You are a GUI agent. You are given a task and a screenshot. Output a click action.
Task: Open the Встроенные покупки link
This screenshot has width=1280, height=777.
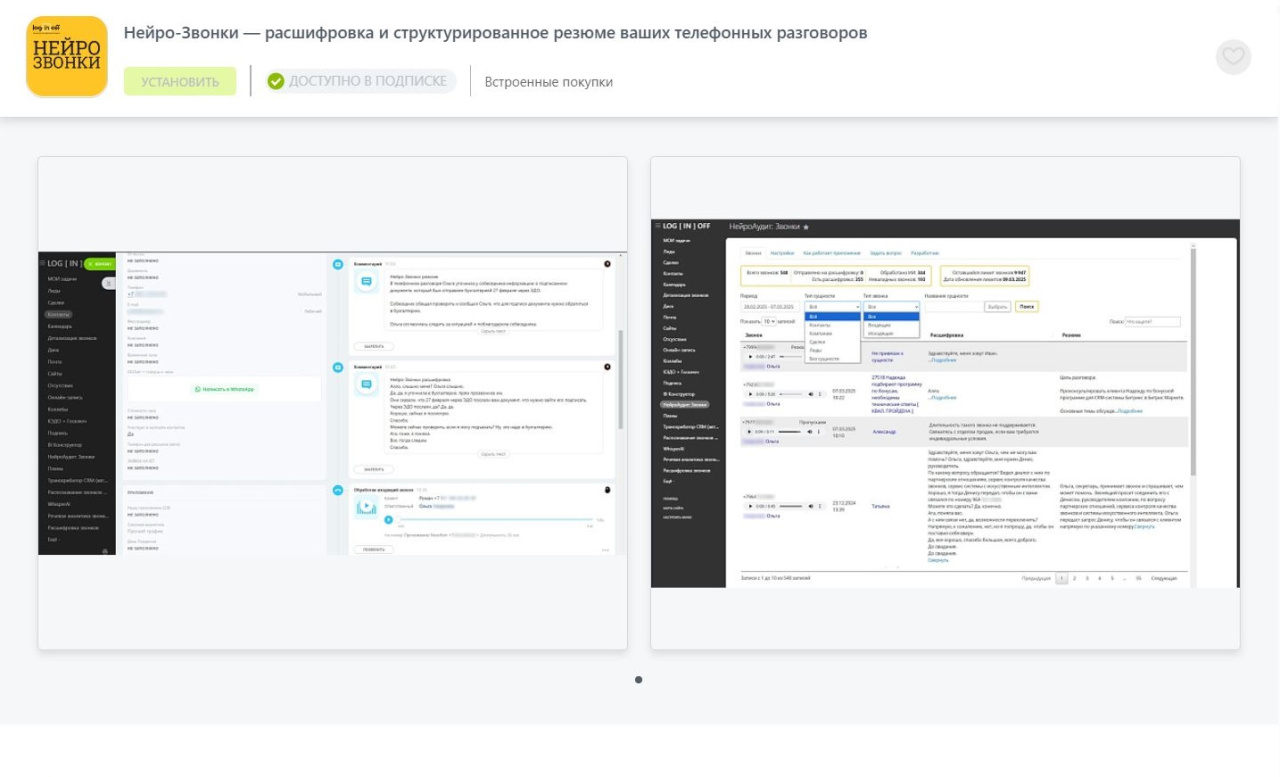click(x=549, y=82)
